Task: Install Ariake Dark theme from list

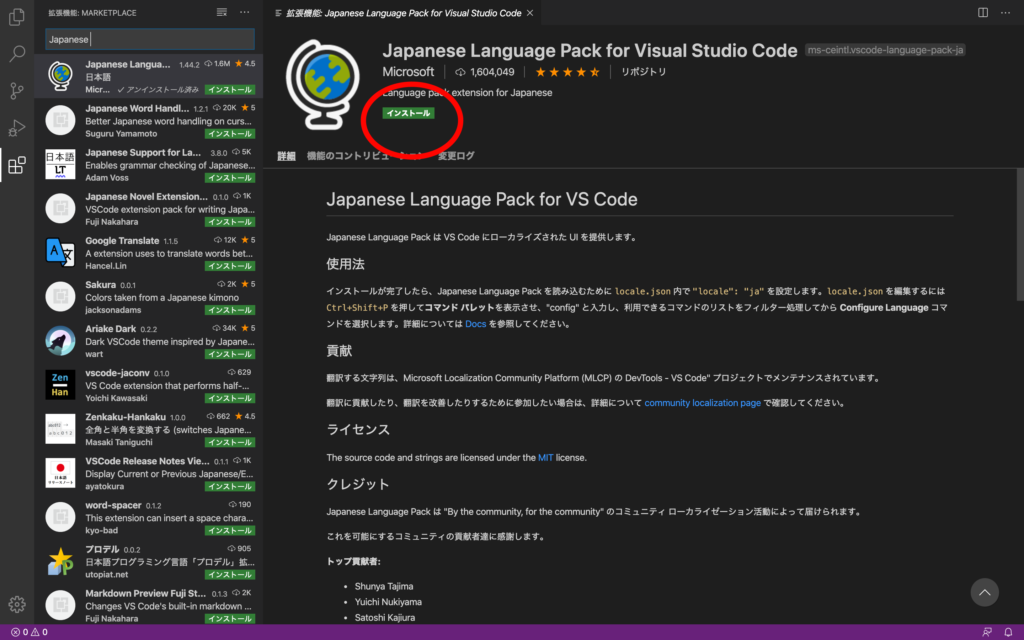Action: [x=230, y=354]
